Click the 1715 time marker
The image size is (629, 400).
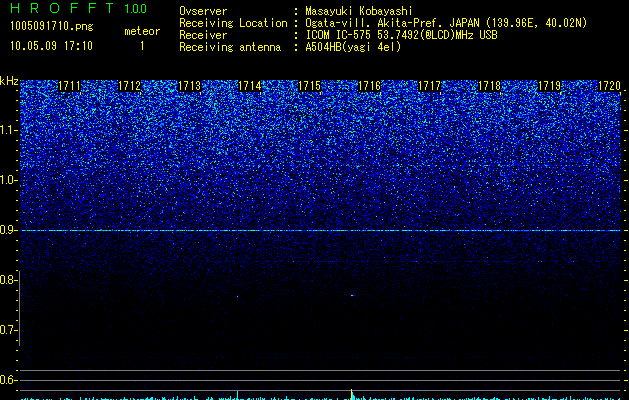tap(310, 86)
